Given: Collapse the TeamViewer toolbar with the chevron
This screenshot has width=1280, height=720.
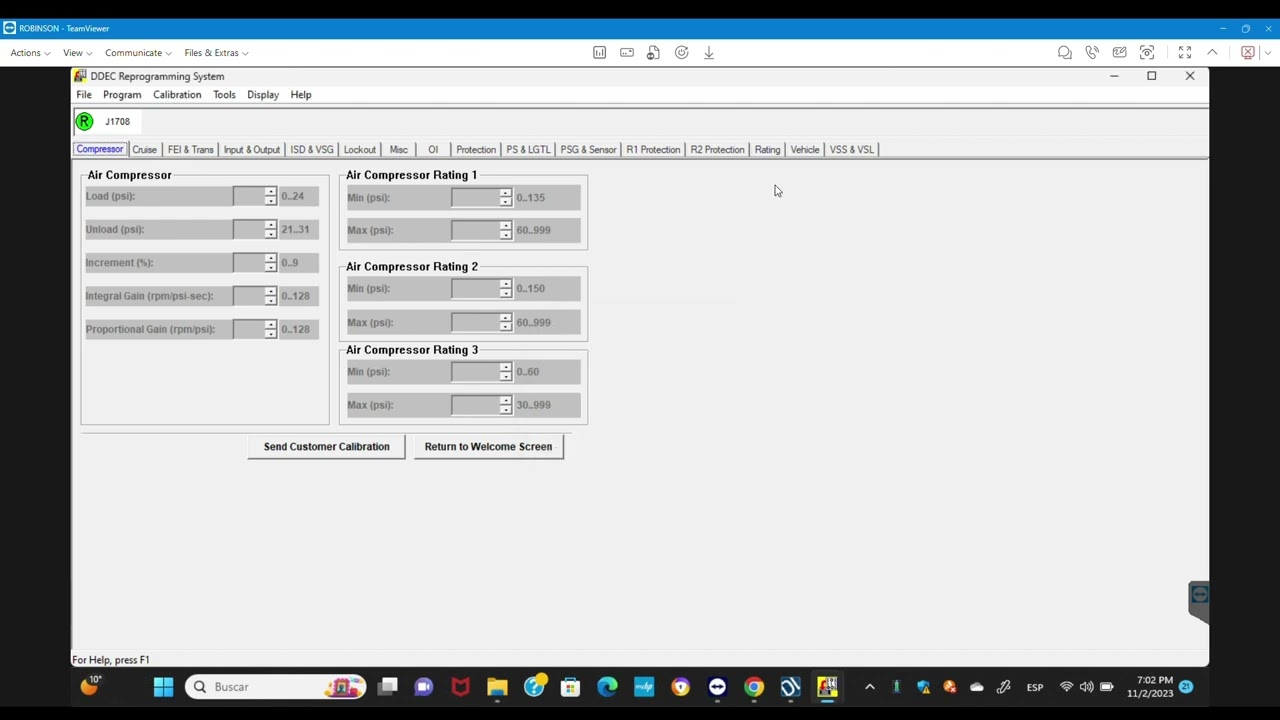Looking at the screenshot, I should pos(1212,53).
